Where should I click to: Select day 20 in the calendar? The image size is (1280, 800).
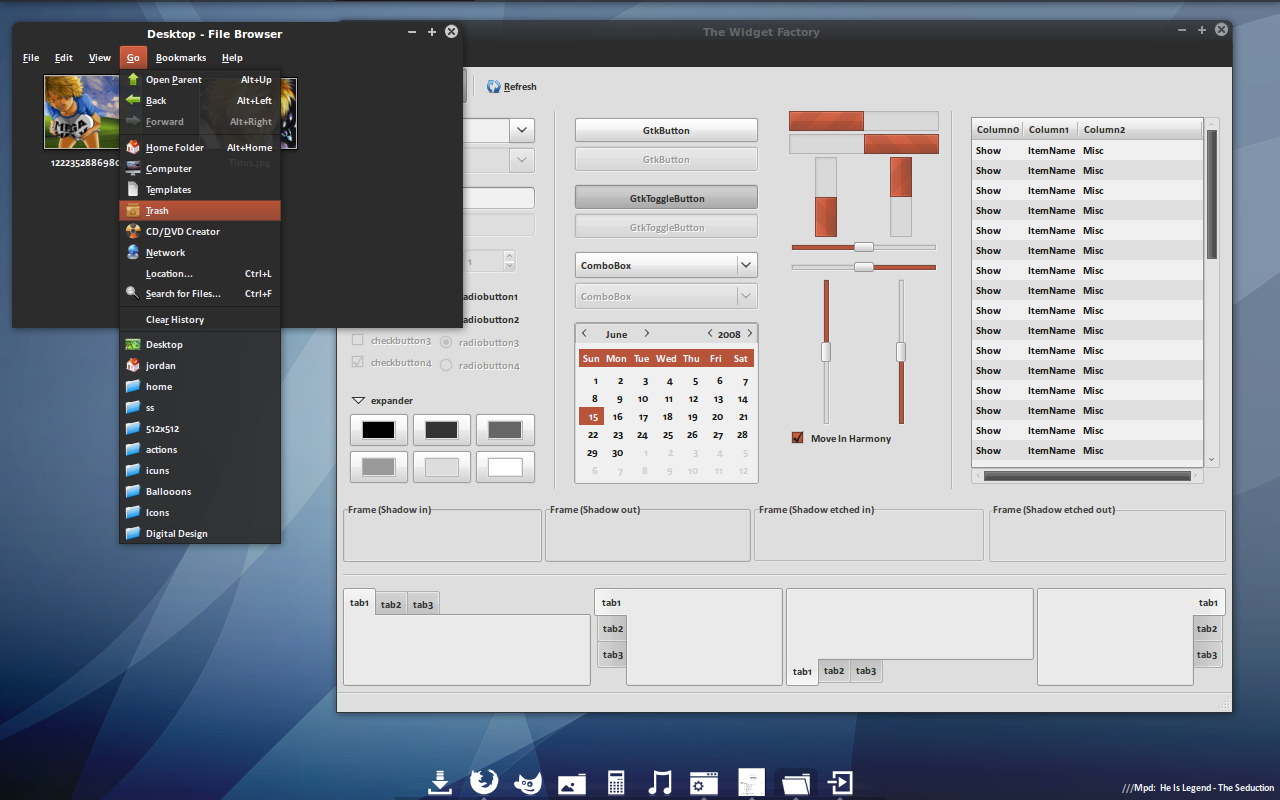tap(717, 417)
